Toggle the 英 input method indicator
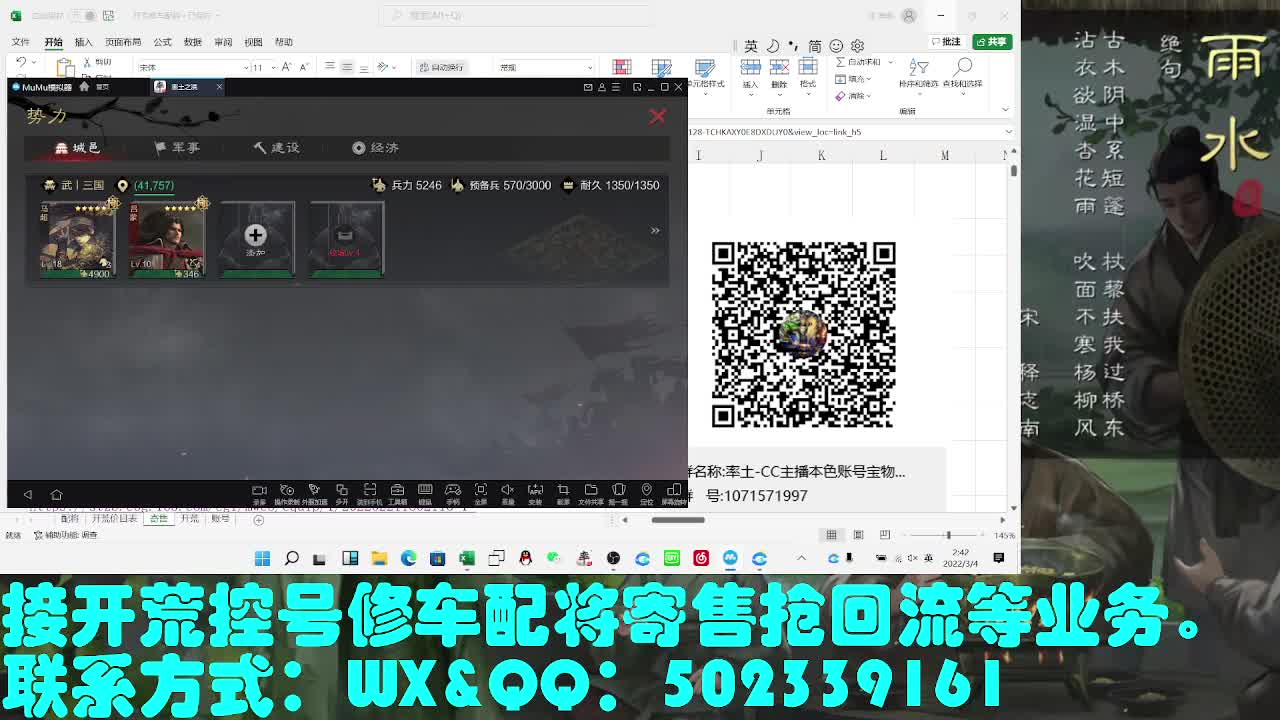The image size is (1280, 720). [752, 45]
